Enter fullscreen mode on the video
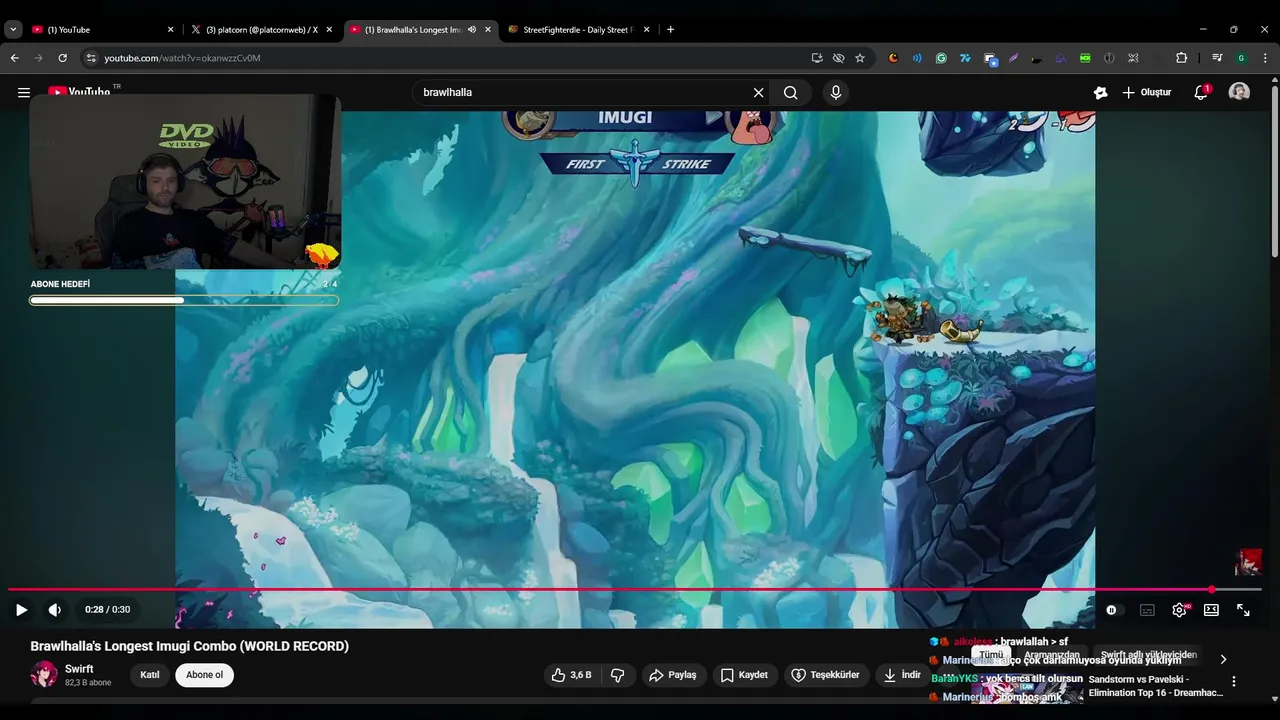The height and width of the screenshot is (720, 1280). [x=1243, y=610]
